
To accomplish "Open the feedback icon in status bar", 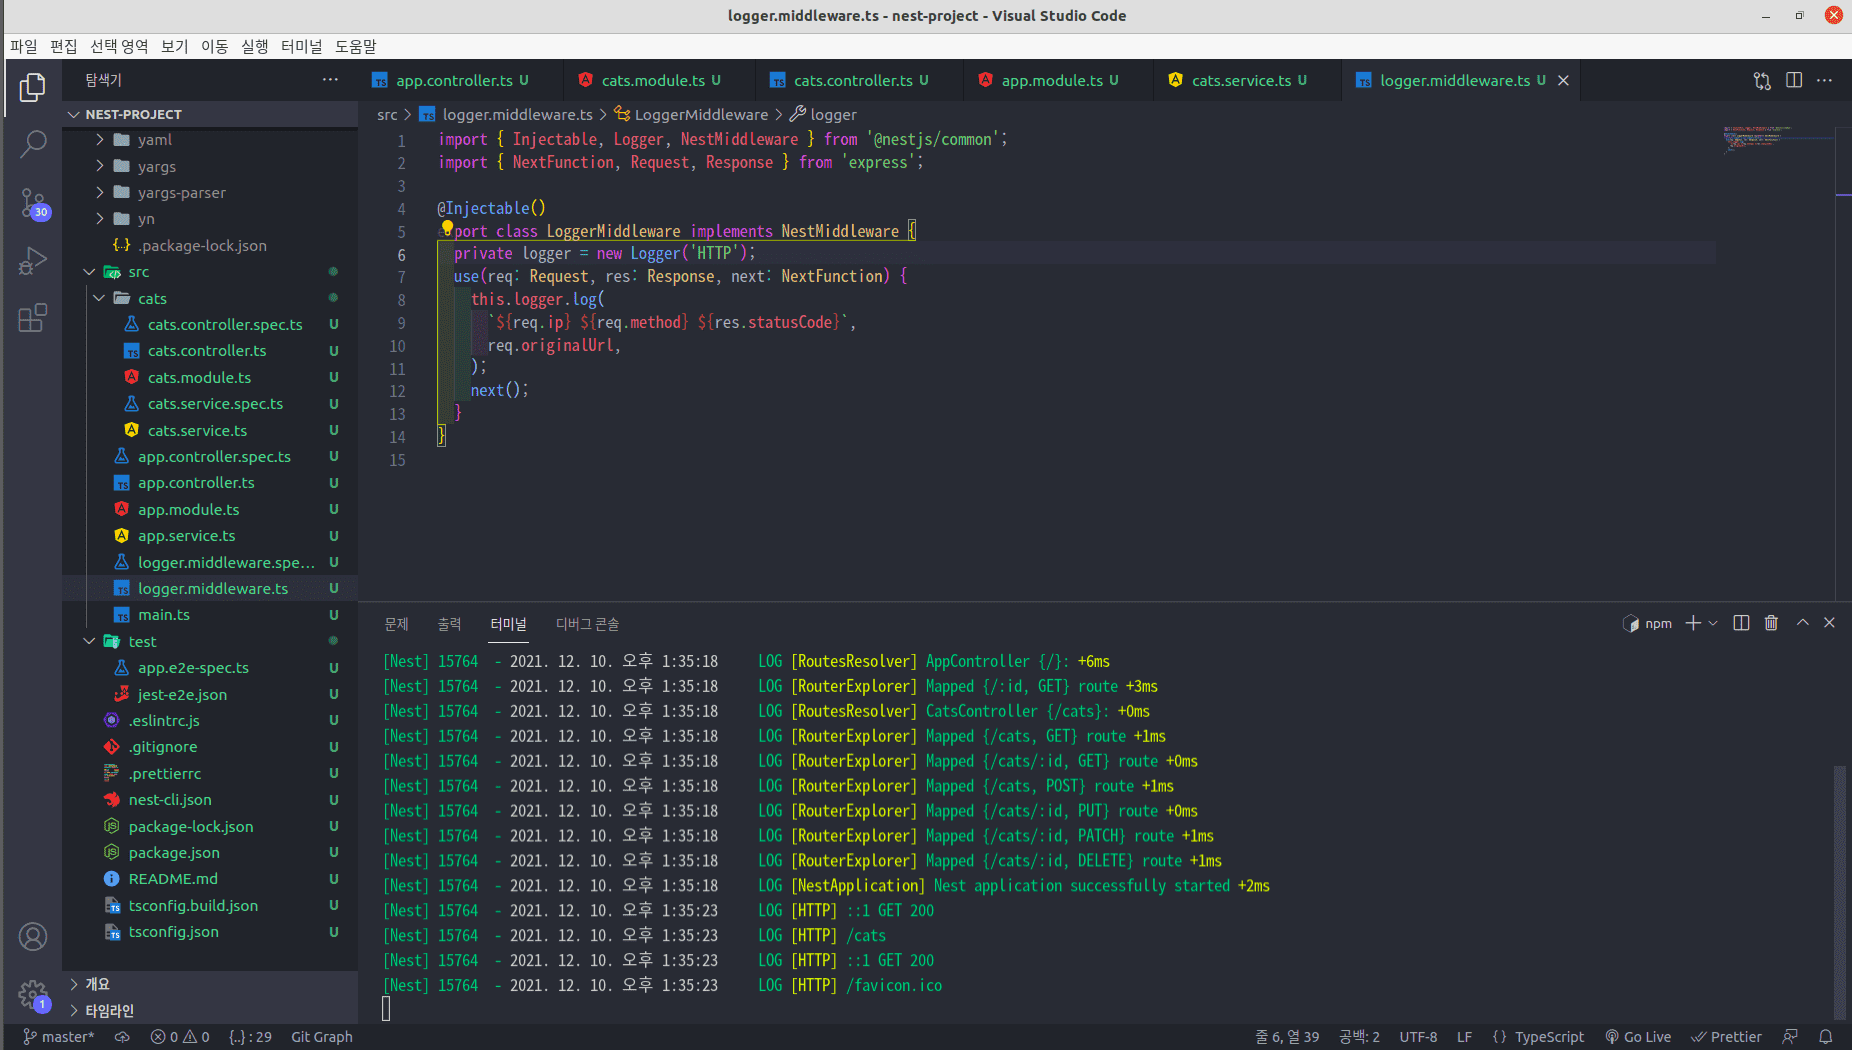I will 1790,1037.
